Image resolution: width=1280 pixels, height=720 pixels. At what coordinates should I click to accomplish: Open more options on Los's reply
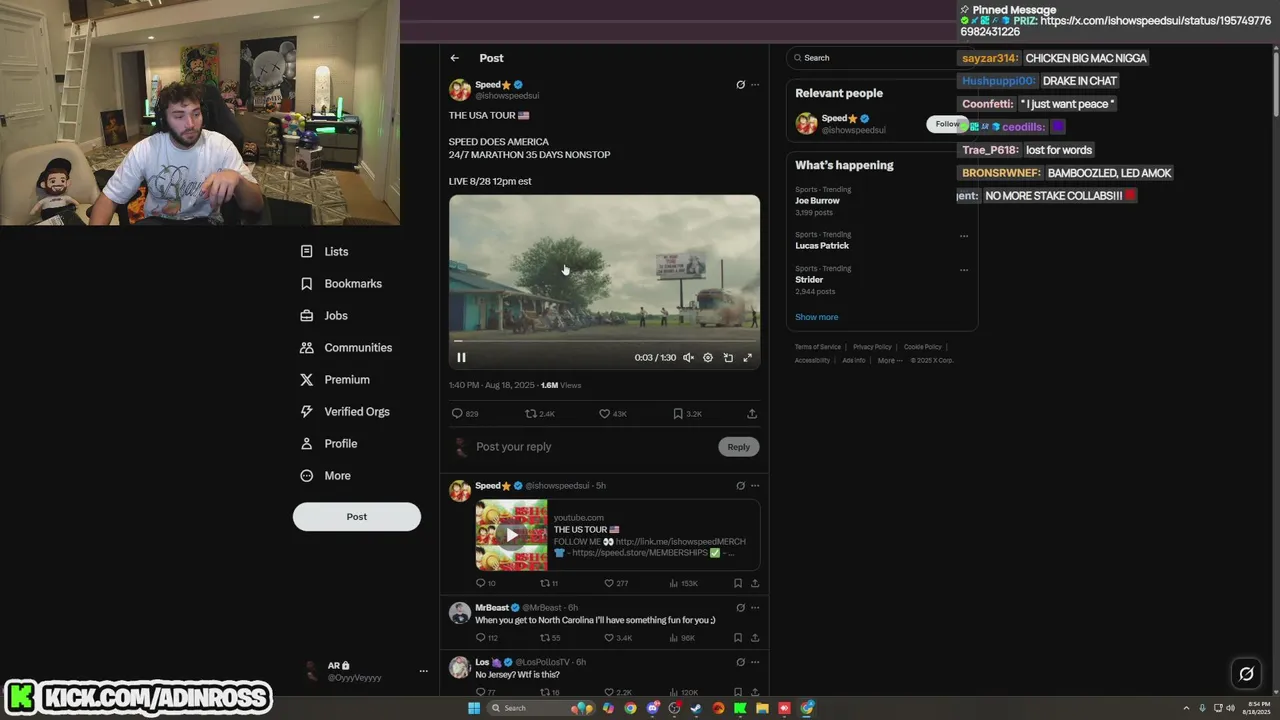click(x=755, y=662)
